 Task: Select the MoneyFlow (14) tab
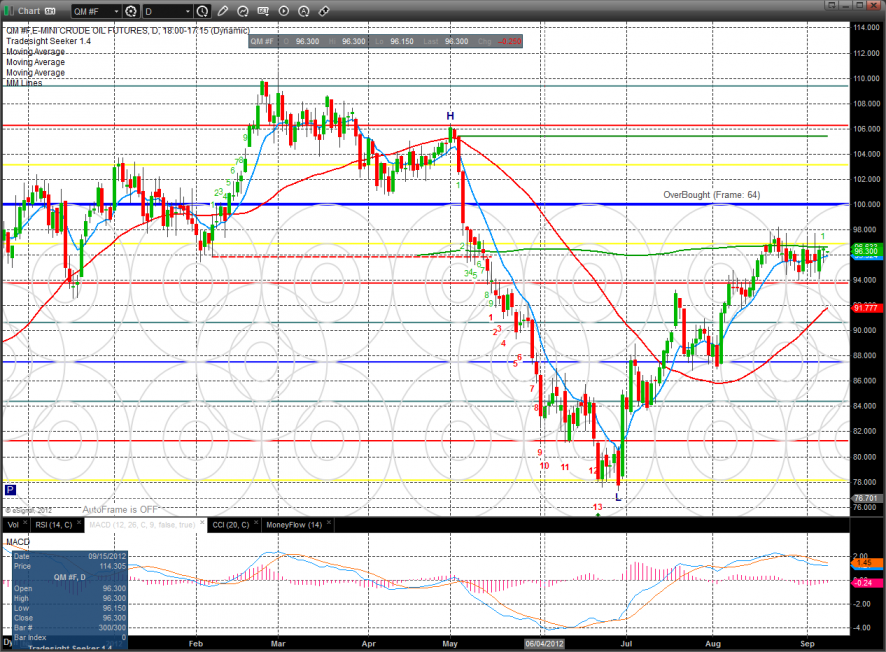(292, 524)
